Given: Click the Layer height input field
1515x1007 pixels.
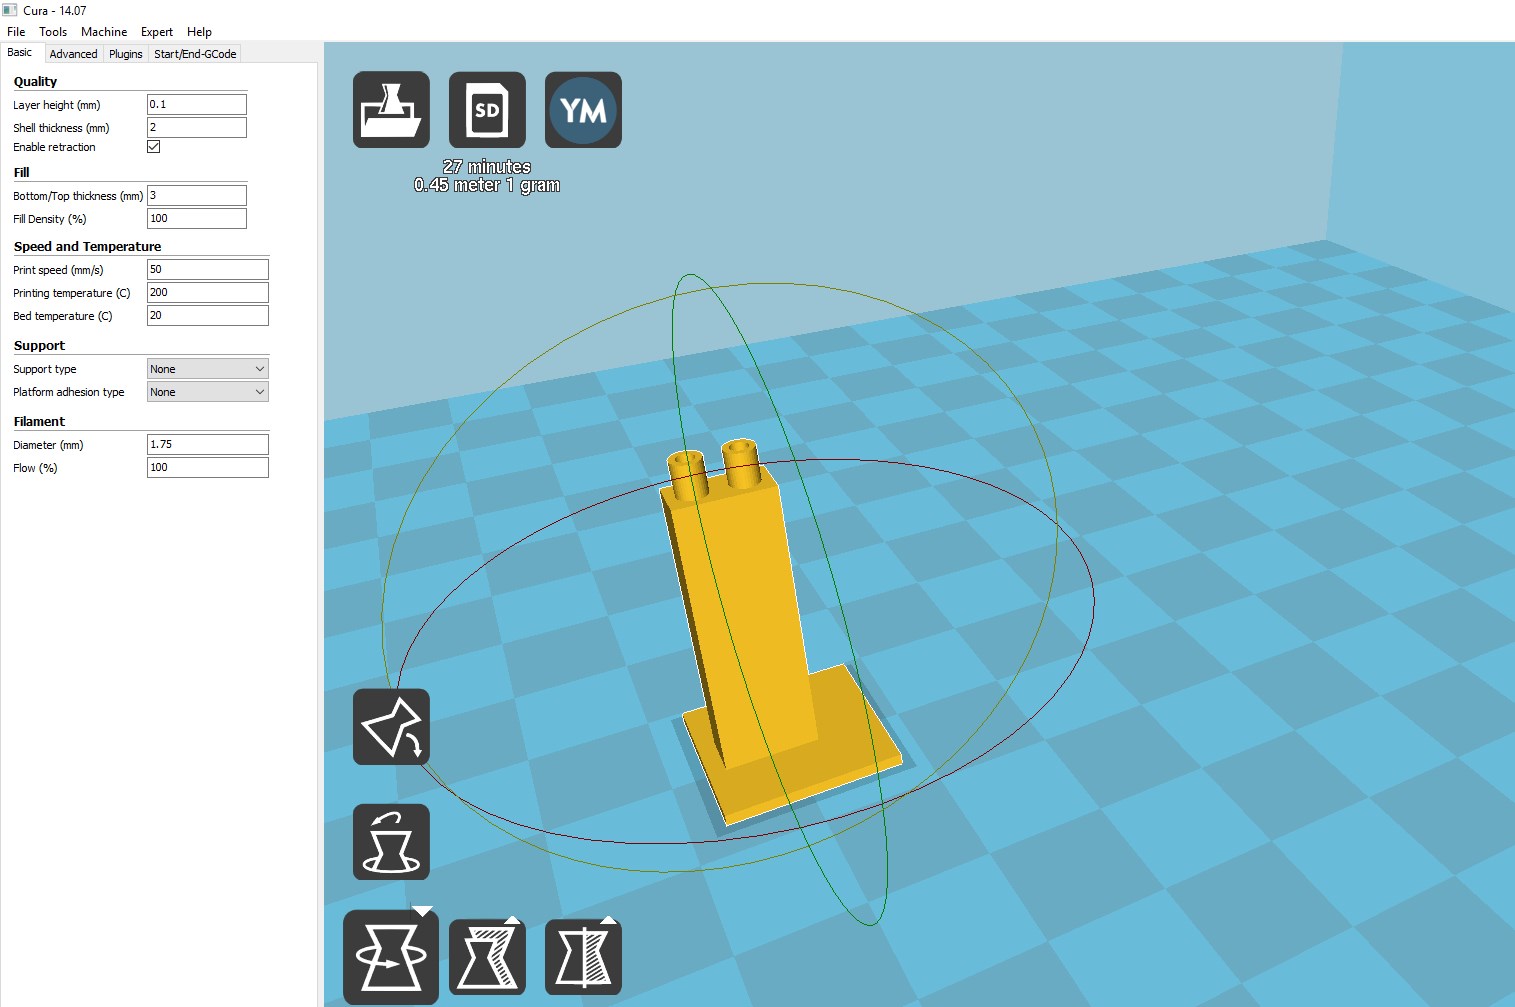Looking at the screenshot, I should click(x=197, y=104).
